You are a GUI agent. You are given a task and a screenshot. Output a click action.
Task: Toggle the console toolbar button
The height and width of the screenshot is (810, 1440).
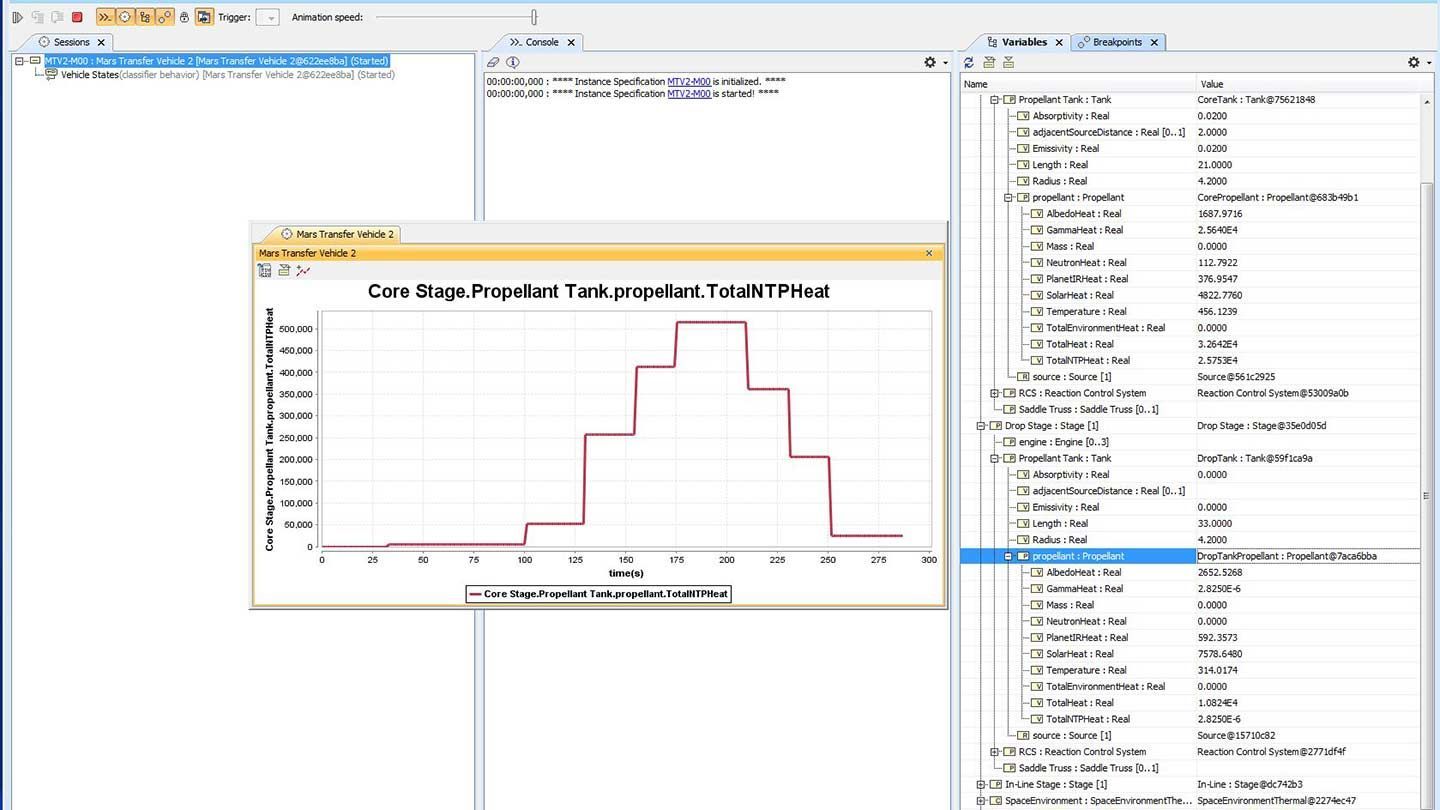click(x=105, y=17)
